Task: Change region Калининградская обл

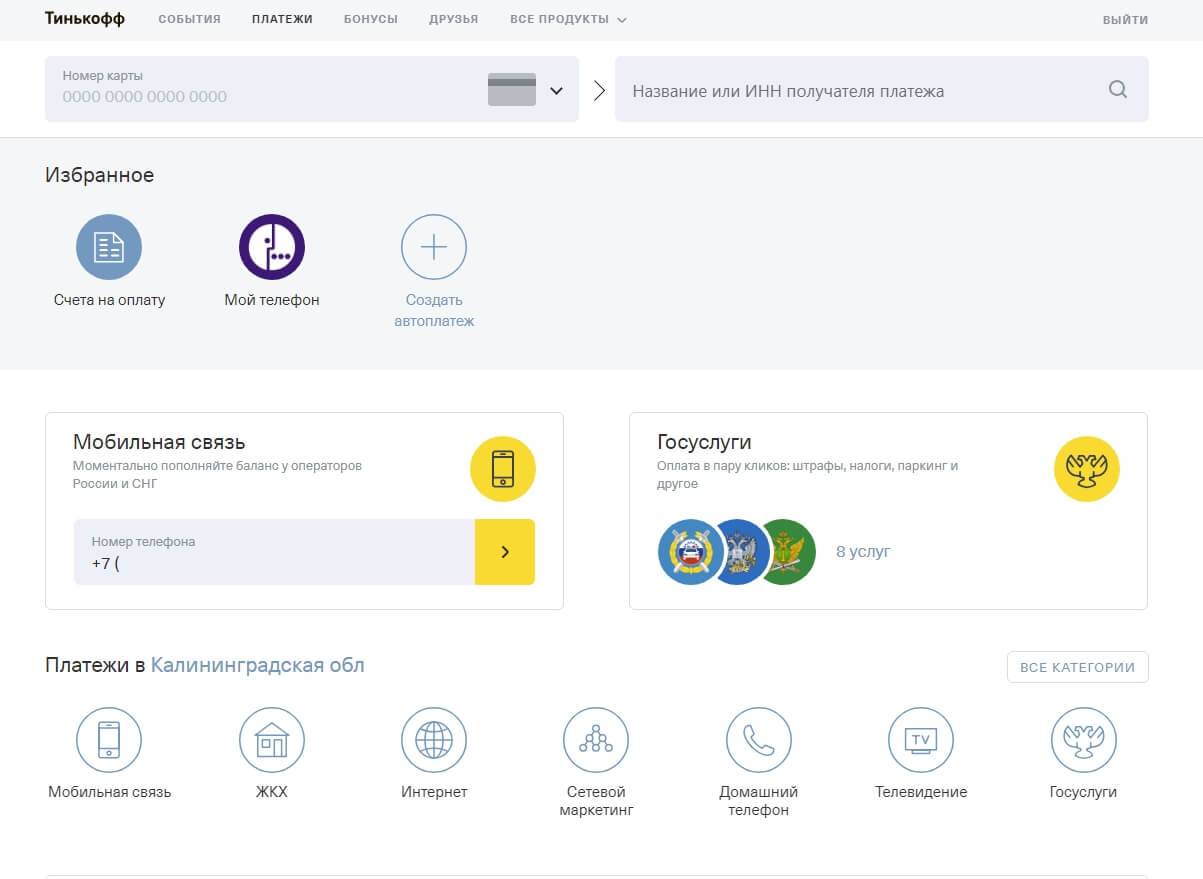Action: coord(257,665)
